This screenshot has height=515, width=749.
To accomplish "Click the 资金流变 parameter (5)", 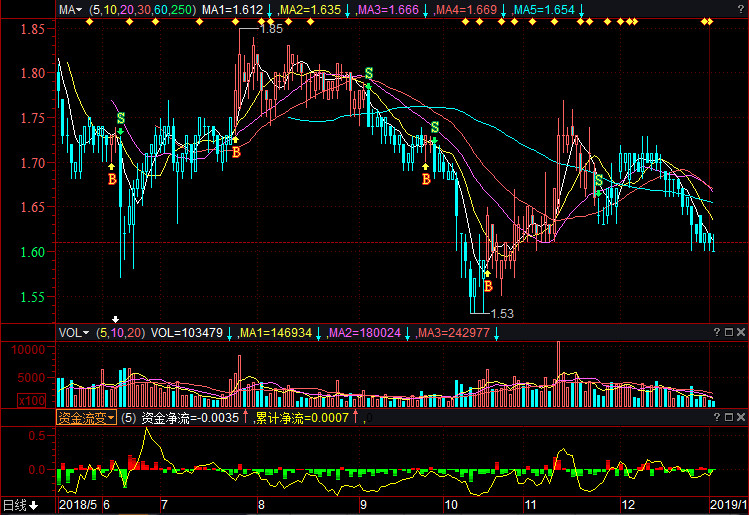I will [128, 418].
